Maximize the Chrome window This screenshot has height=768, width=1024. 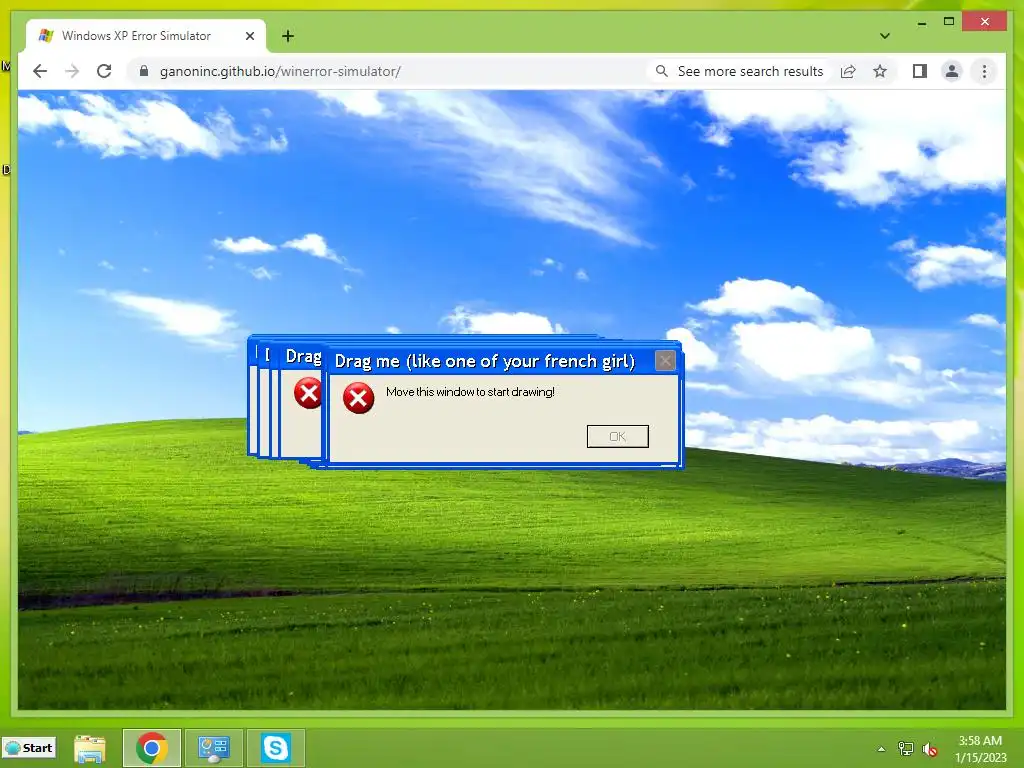pos(949,22)
